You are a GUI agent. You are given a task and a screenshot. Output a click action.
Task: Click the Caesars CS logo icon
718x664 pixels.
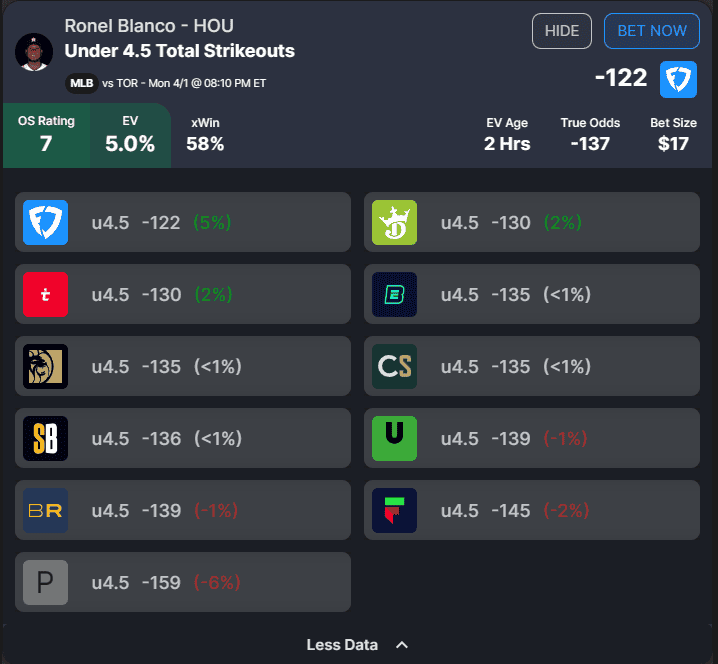[x=394, y=366]
